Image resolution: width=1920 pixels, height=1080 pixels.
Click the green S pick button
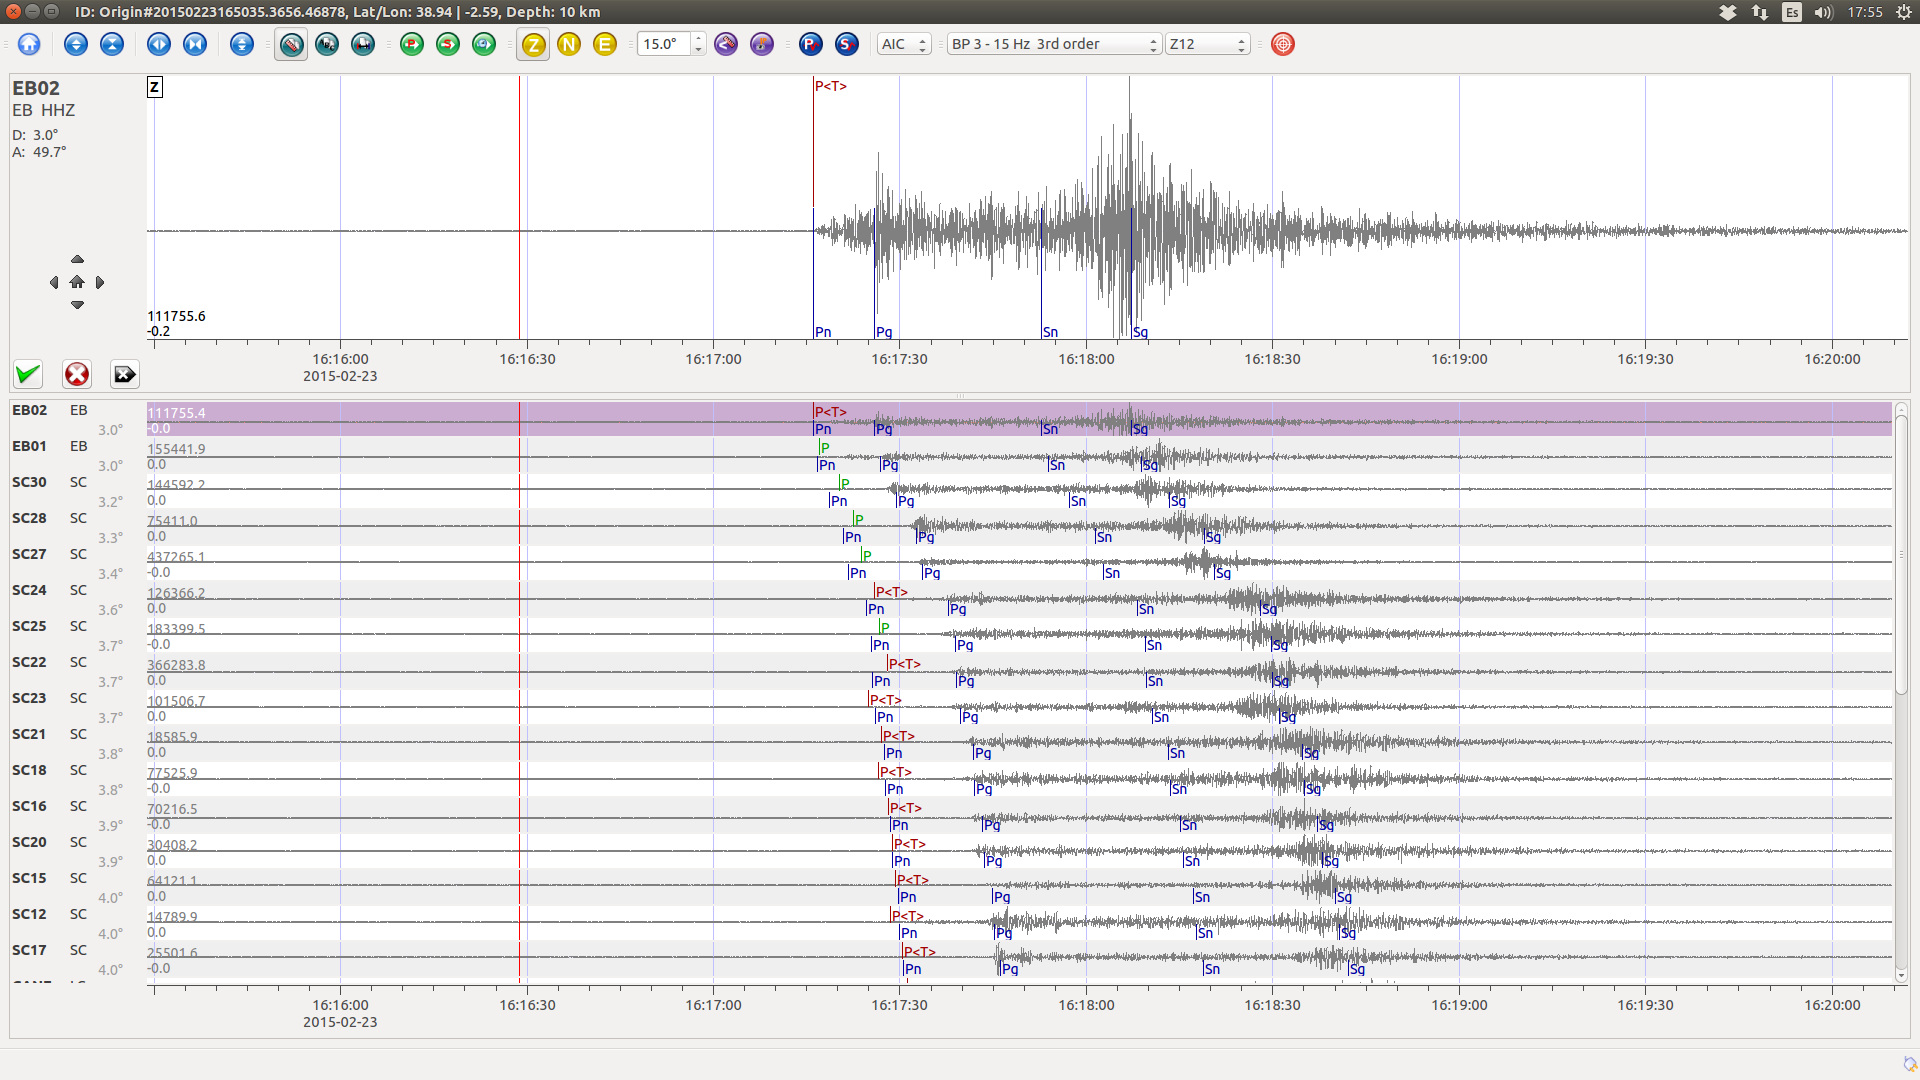point(448,44)
